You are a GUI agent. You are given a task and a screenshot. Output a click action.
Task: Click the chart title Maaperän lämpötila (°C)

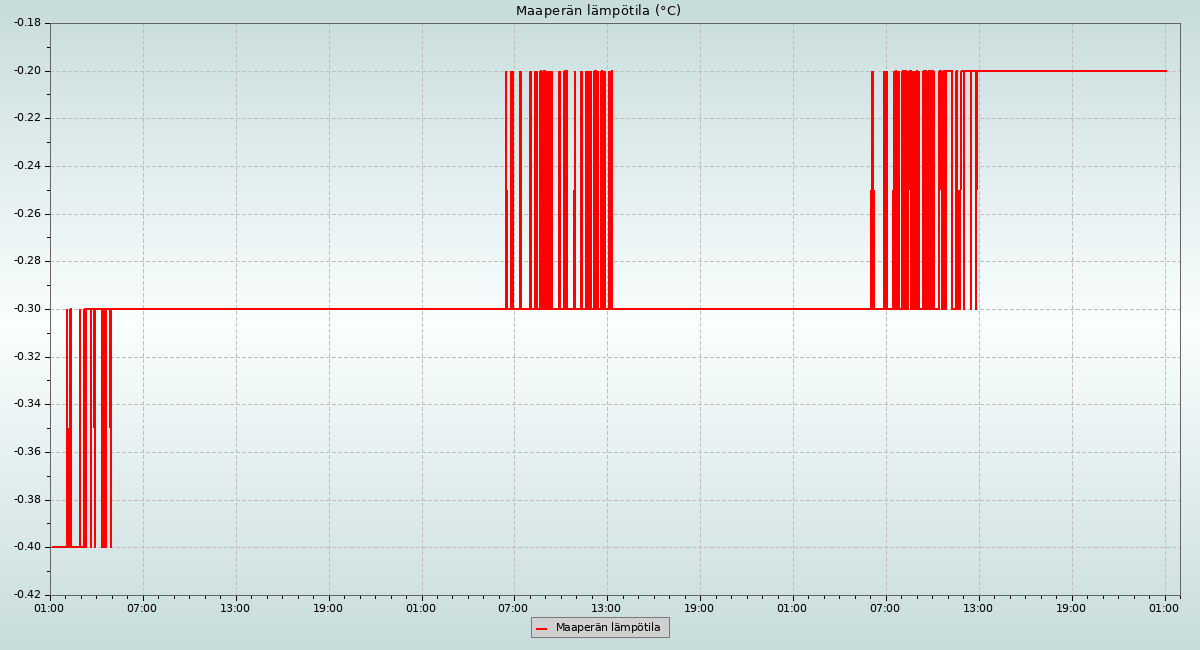(x=598, y=11)
